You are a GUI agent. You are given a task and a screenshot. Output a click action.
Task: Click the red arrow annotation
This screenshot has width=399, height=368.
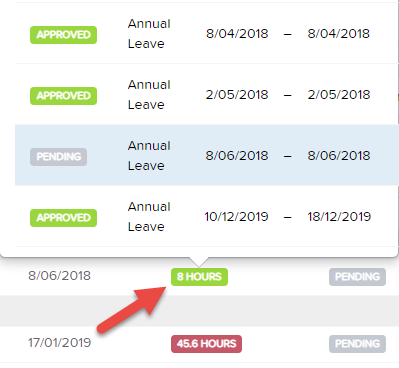click(132, 309)
